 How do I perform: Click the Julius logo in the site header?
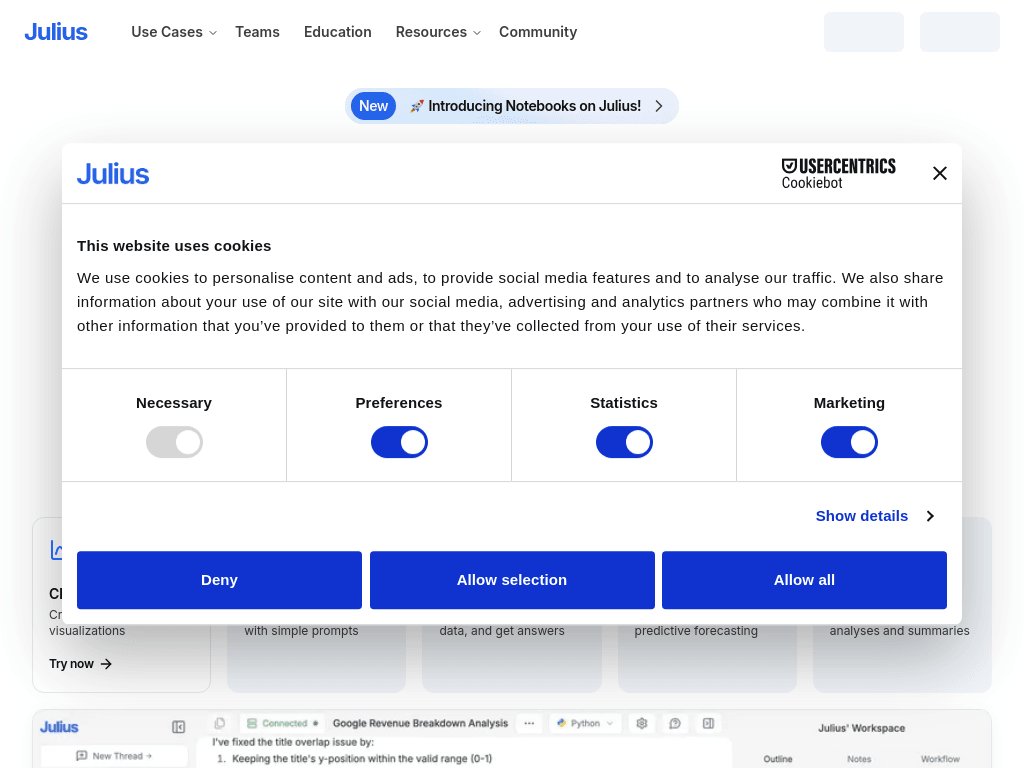(56, 32)
